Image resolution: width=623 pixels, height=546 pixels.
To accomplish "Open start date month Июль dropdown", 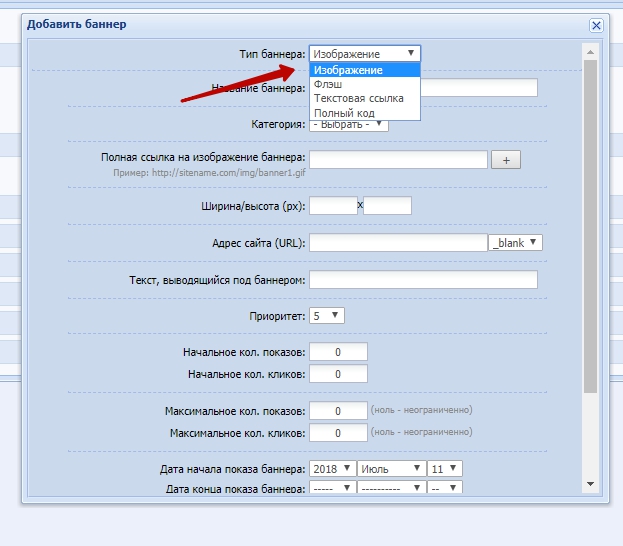I will click(x=390, y=468).
